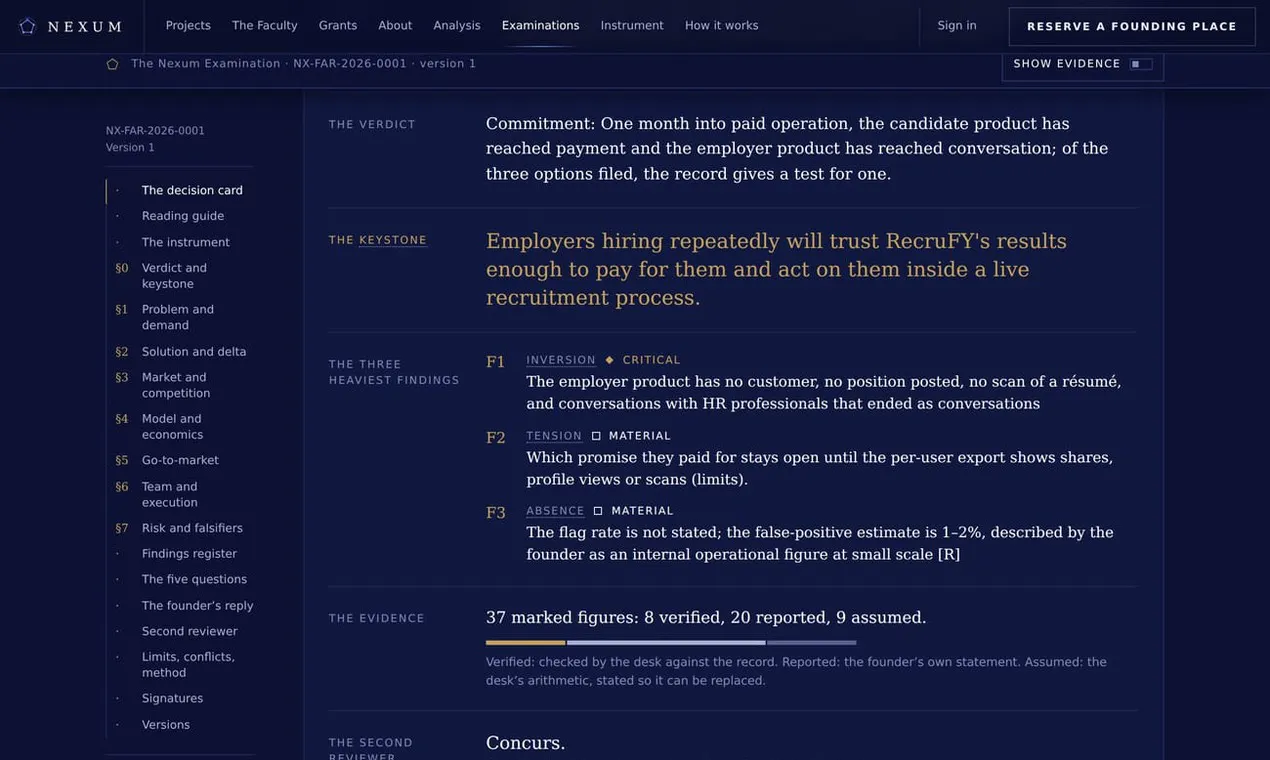Click the breadcrumb 'The Nexum Examination' text
1270x760 pixels.
pyautogui.click(x=206, y=64)
